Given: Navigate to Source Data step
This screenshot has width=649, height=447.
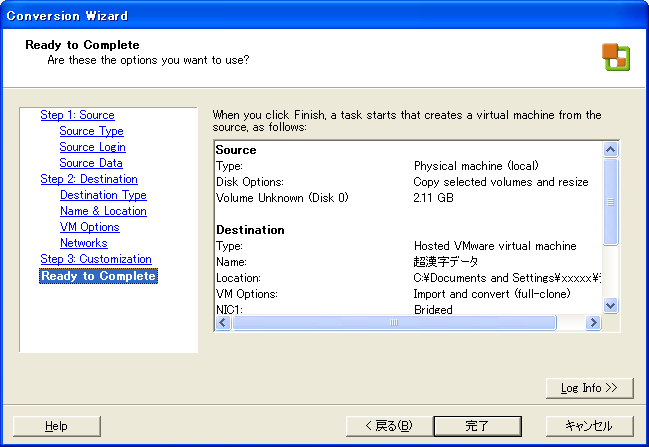Looking at the screenshot, I should [x=91, y=163].
